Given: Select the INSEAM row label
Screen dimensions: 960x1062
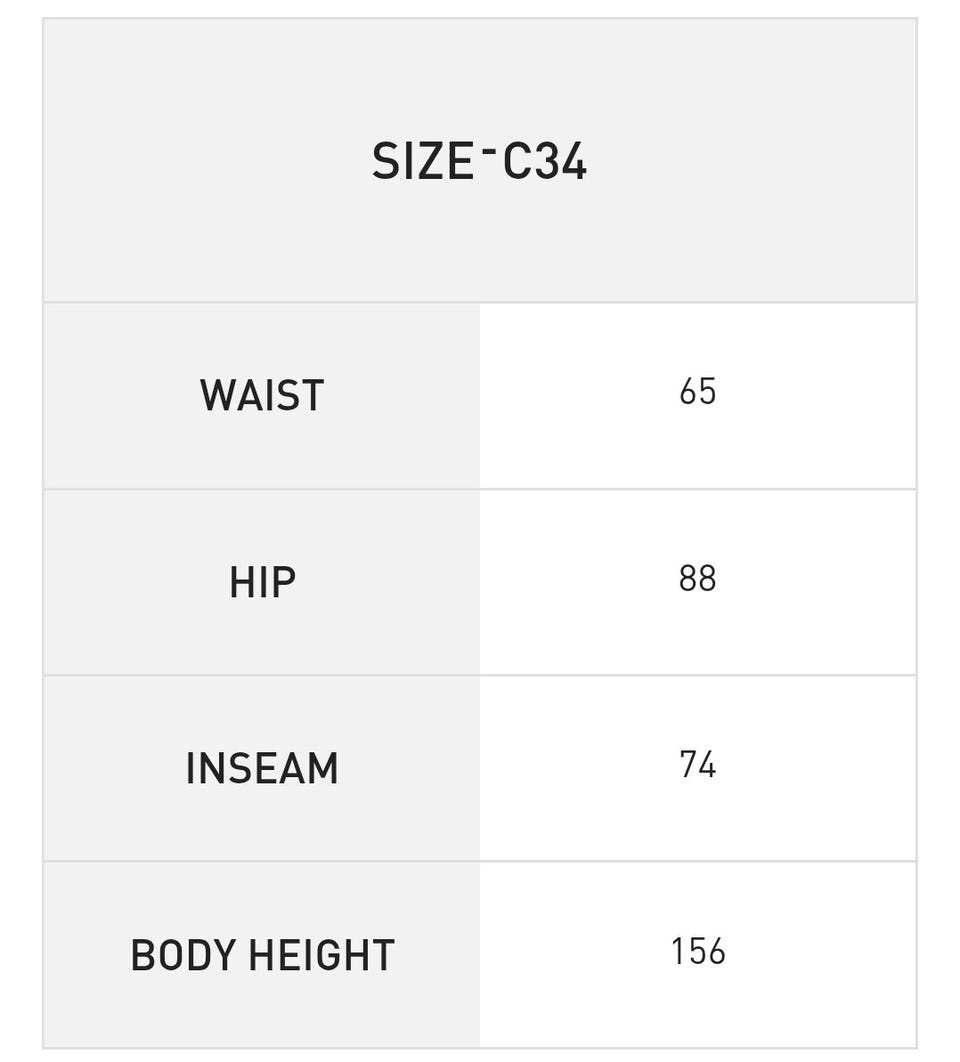Looking at the screenshot, I should pyautogui.click(x=262, y=768).
